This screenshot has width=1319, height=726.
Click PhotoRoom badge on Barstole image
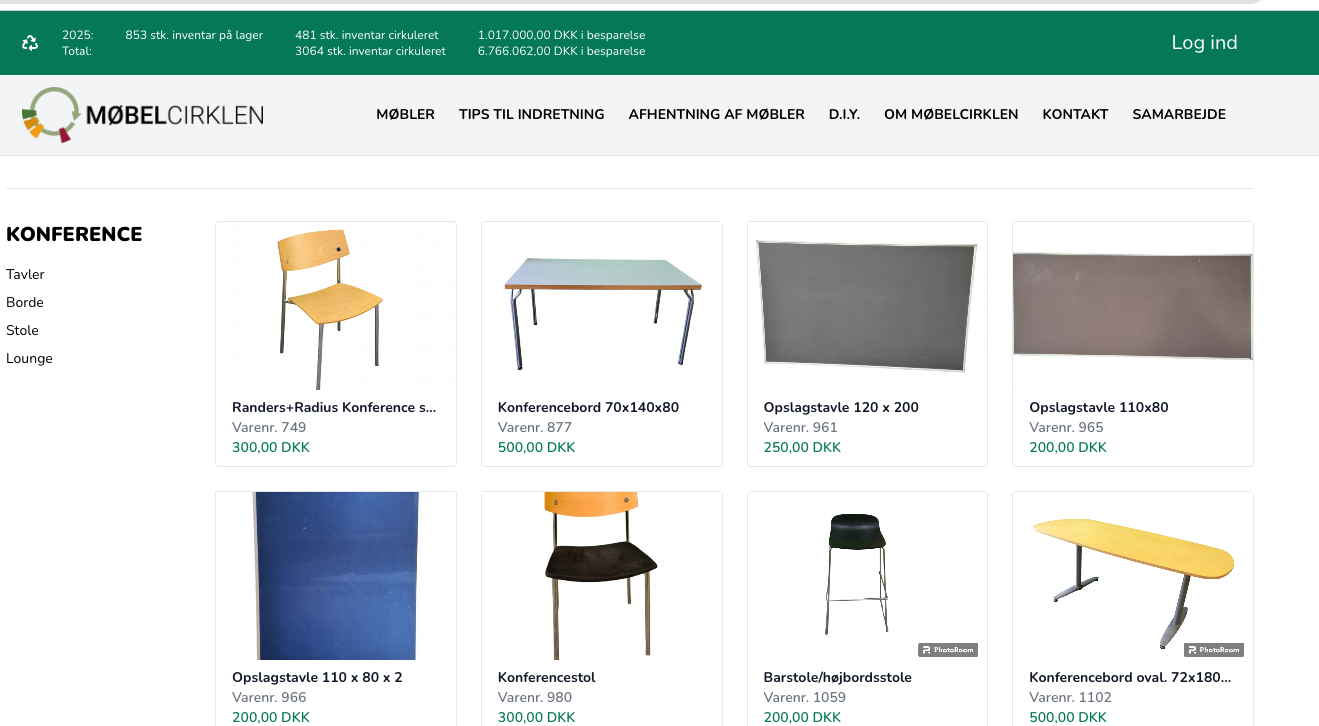[x=948, y=650]
